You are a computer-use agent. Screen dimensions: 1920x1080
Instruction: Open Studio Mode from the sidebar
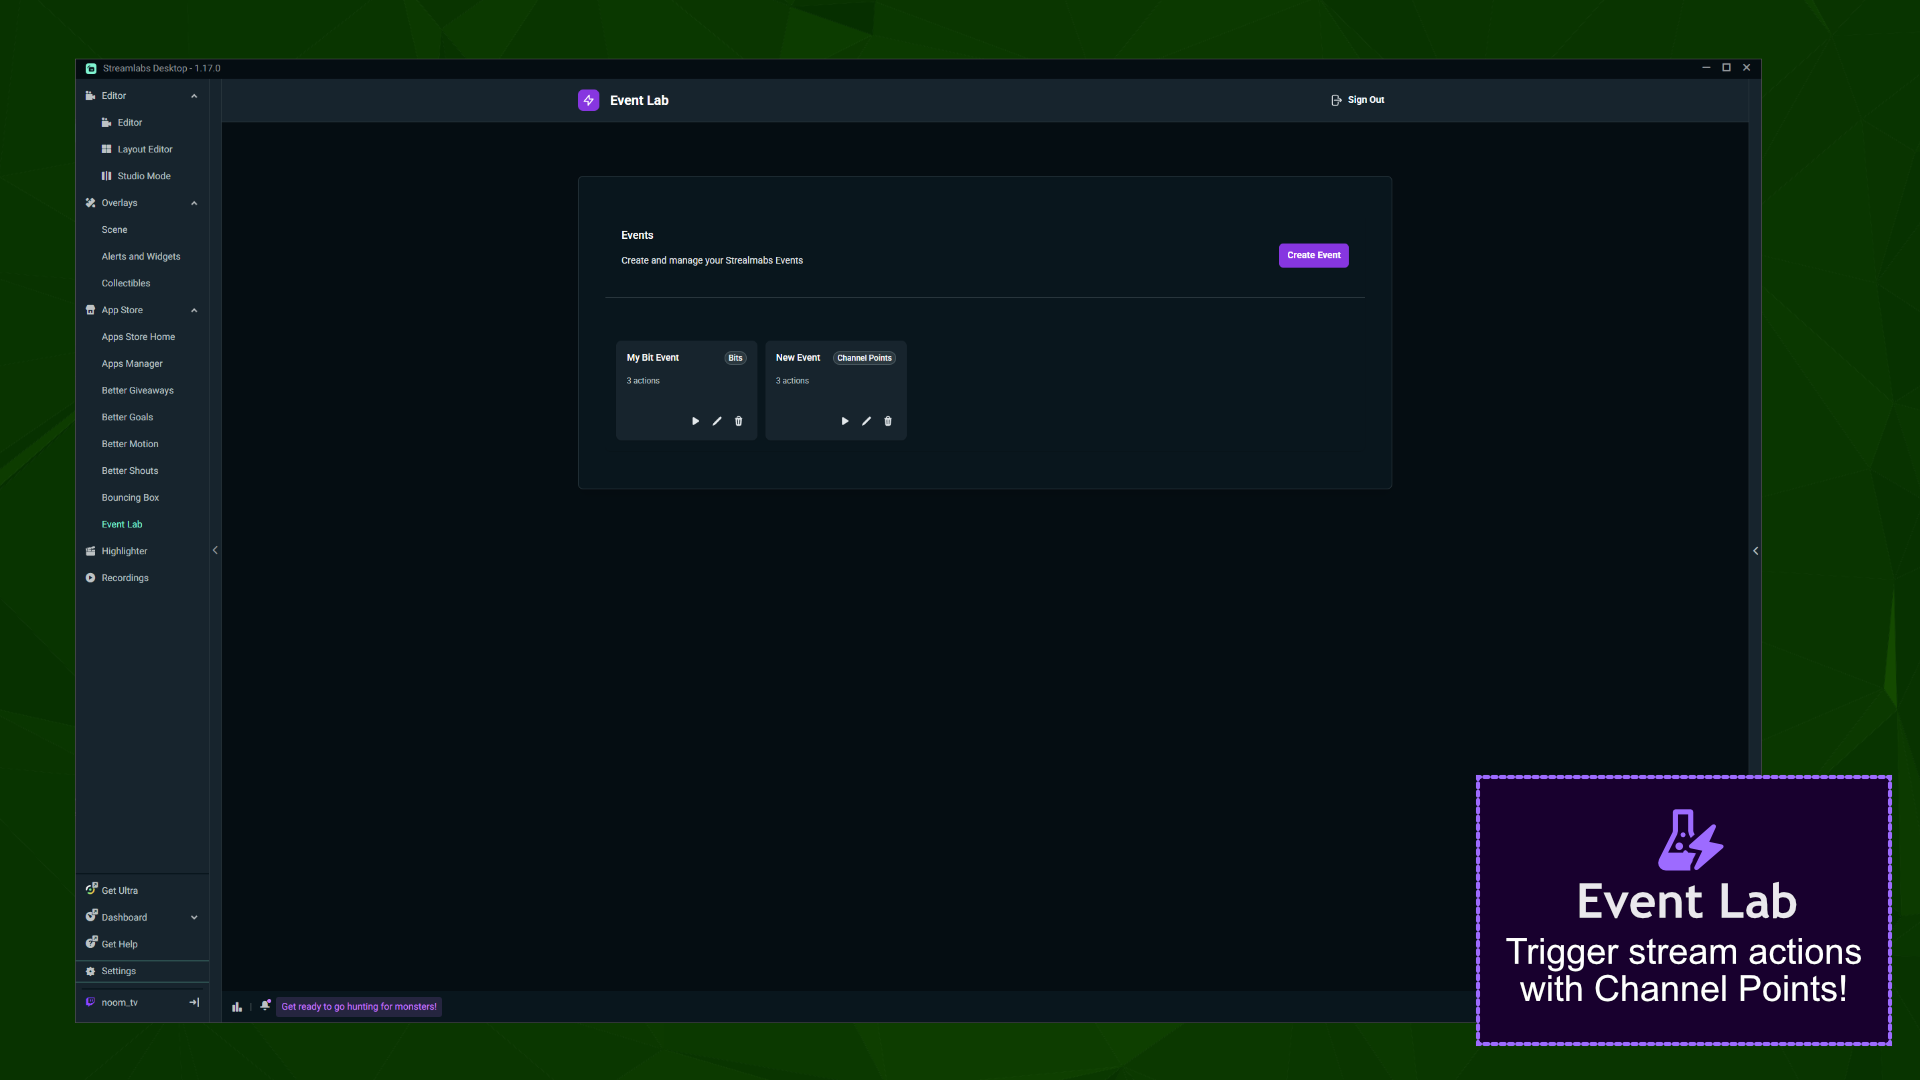tap(143, 175)
